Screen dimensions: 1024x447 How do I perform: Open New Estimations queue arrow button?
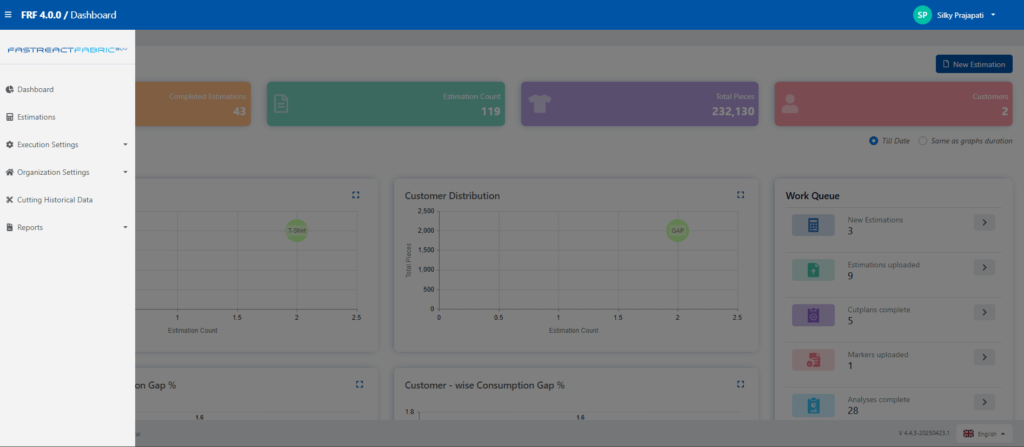pyautogui.click(x=984, y=222)
